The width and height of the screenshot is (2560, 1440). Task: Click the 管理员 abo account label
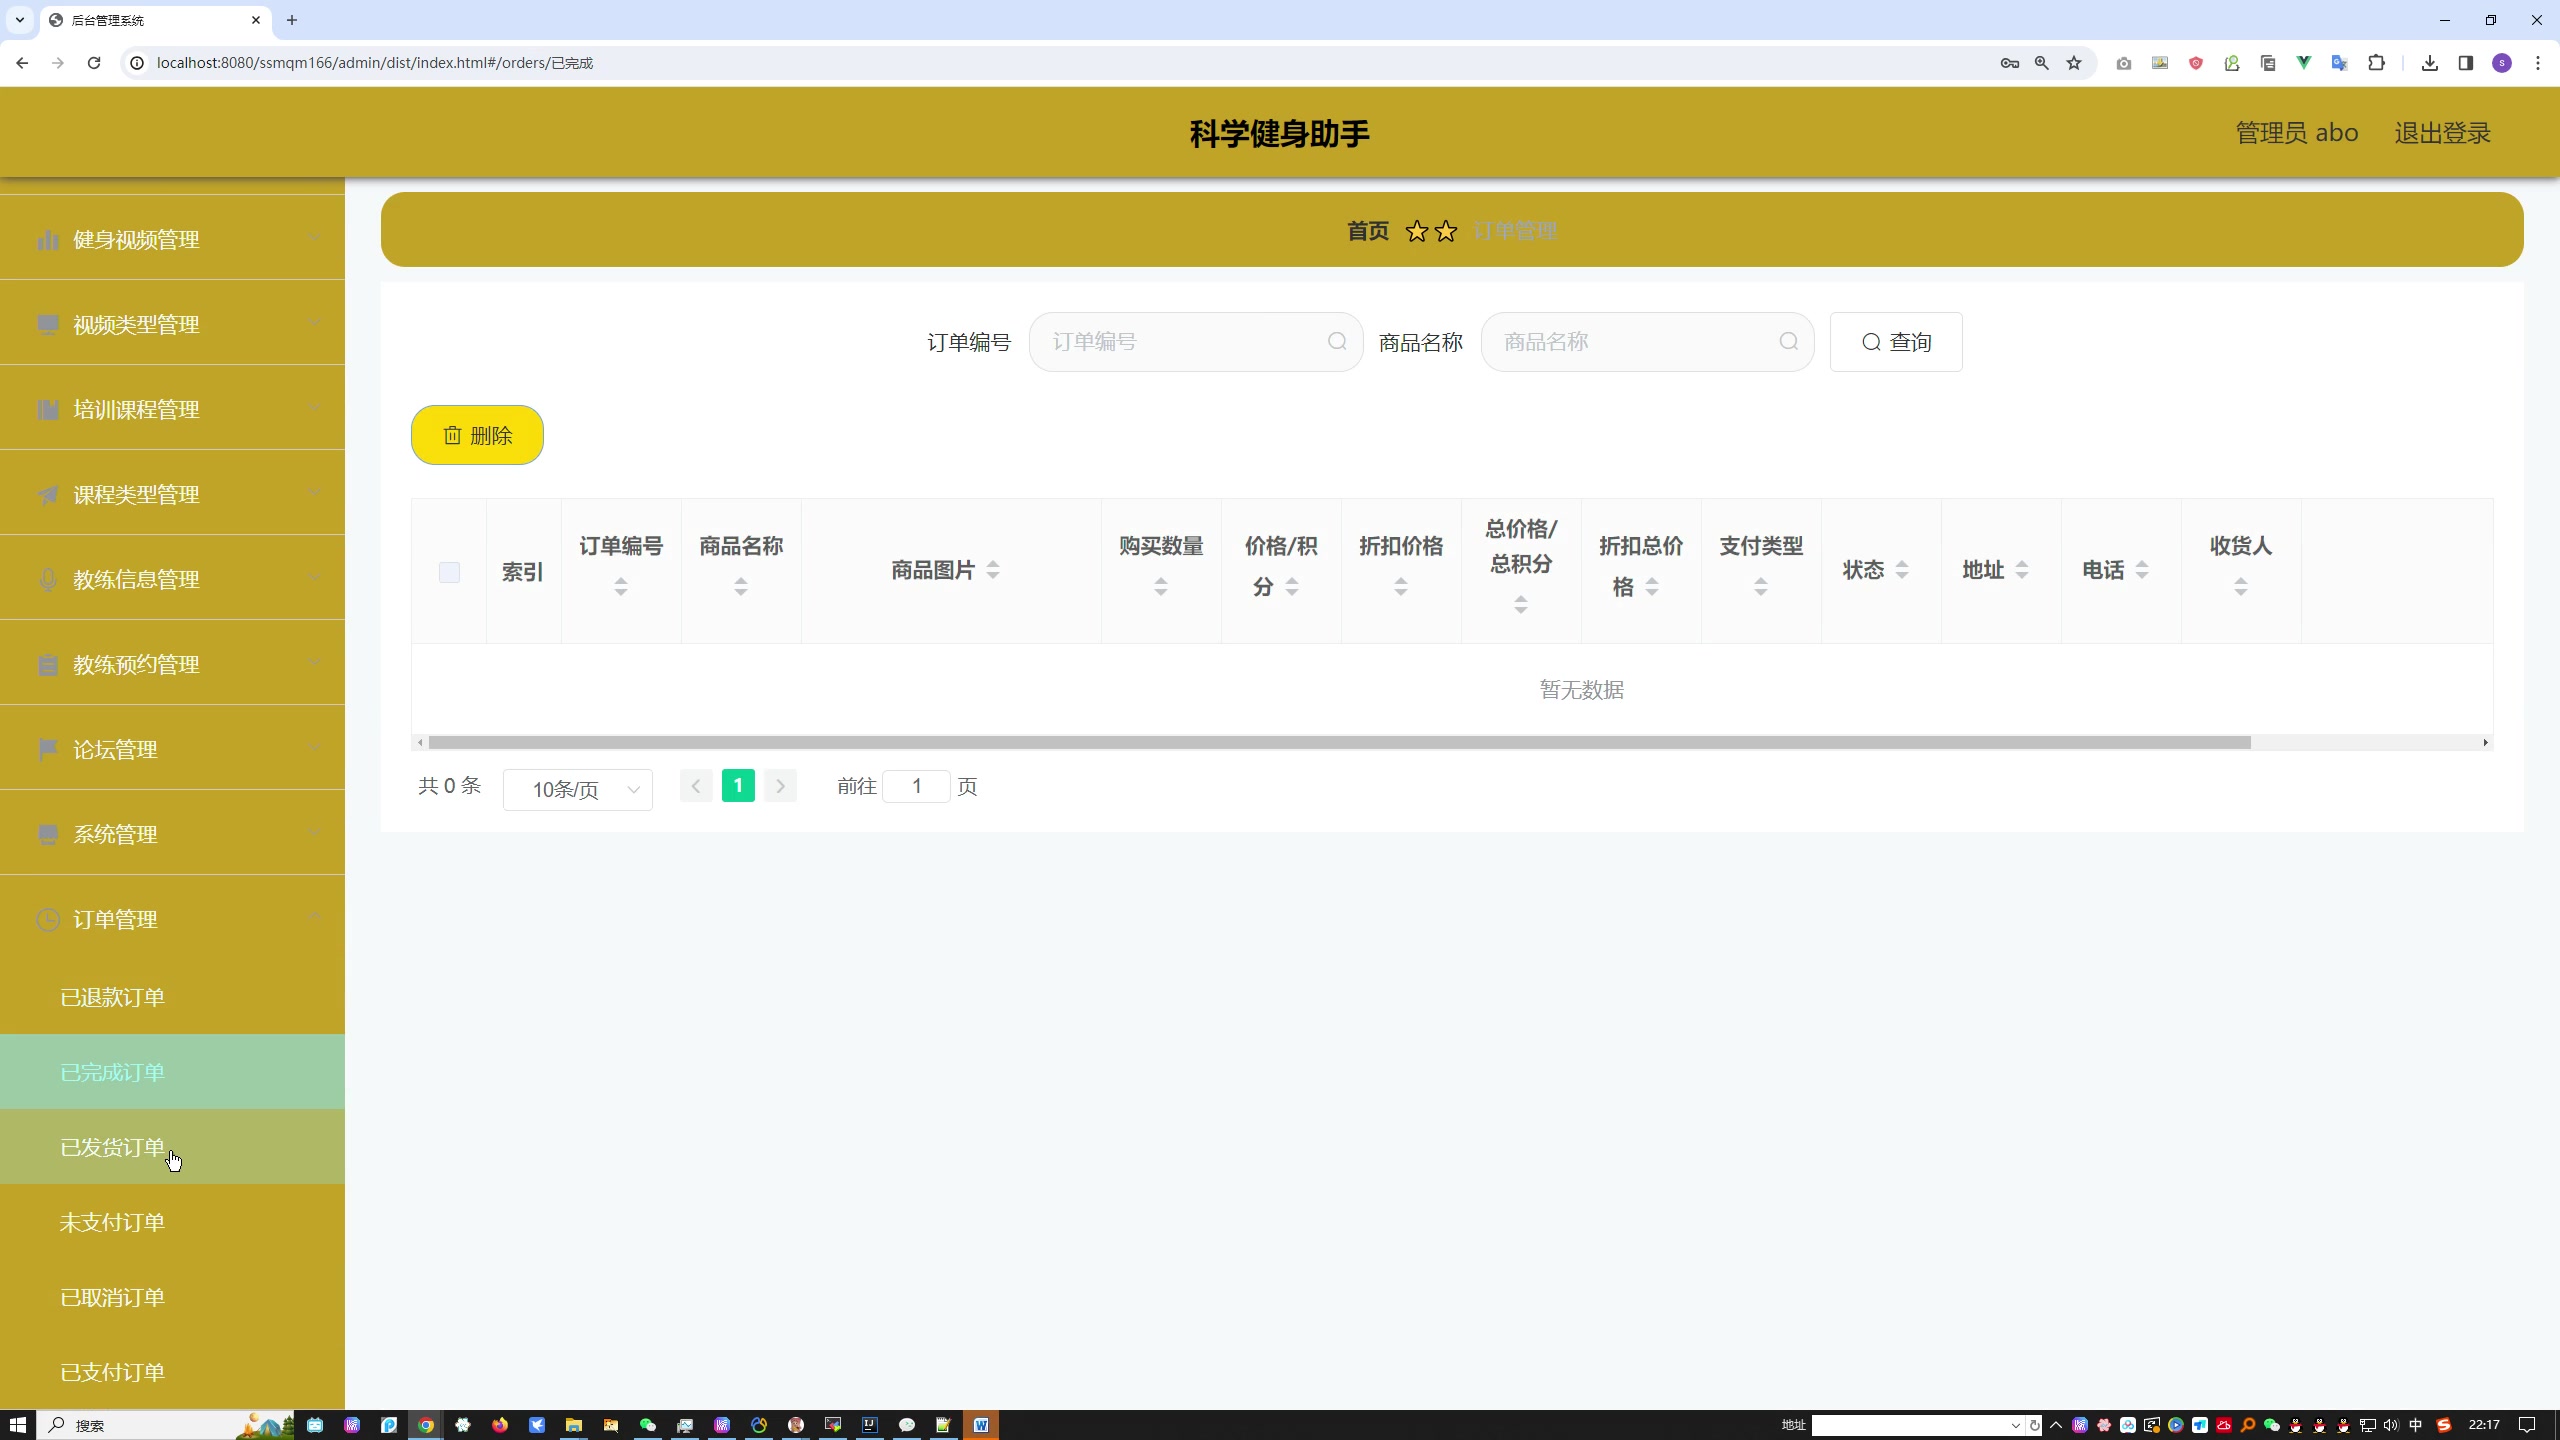pos(2297,133)
